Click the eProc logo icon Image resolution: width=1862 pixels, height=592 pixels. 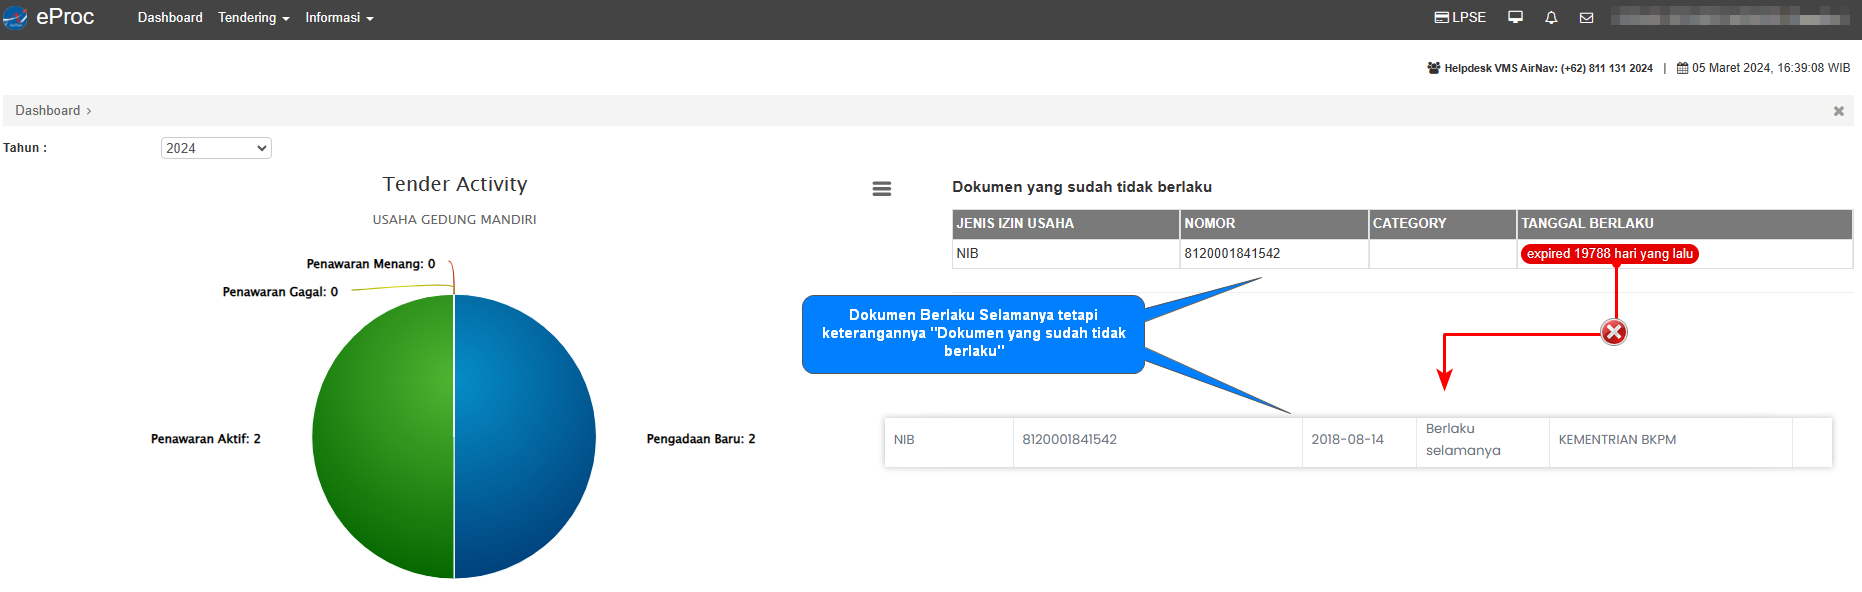(16, 18)
